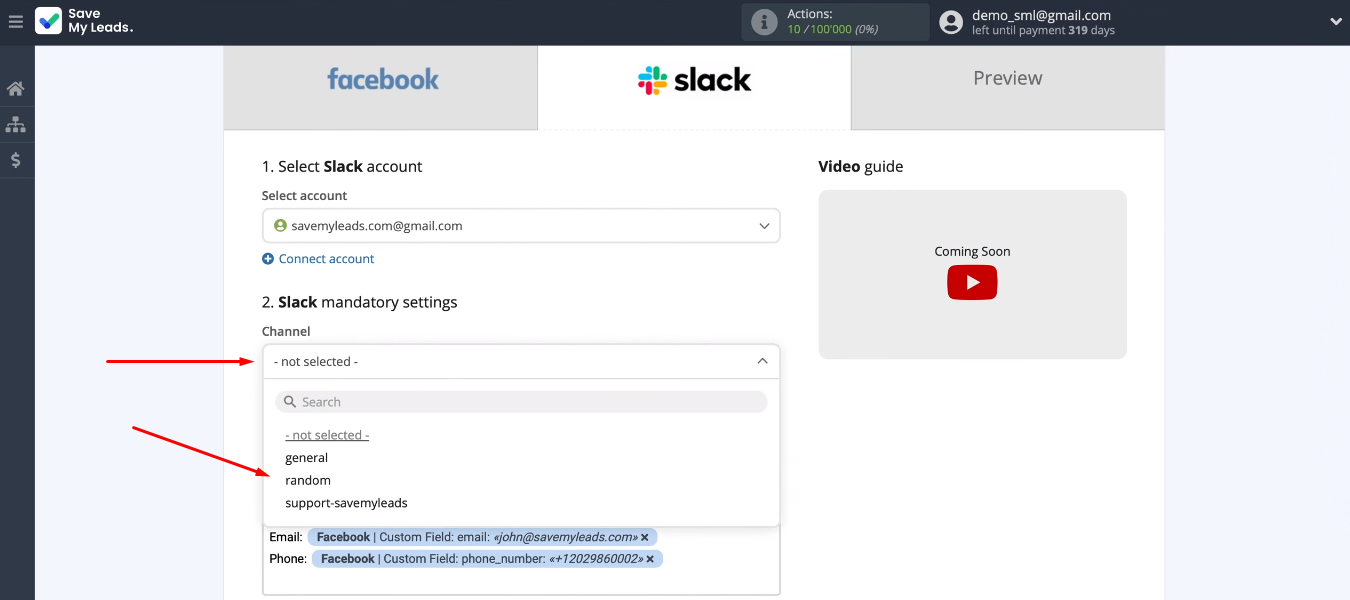Screen dimensions: 1350x600
Task: Open the connections sitemap icon in sidebar
Action: tap(16, 124)
